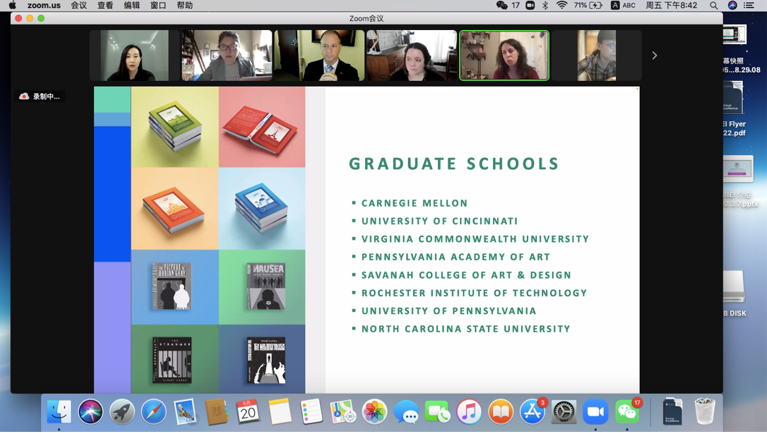Select participant video with glasses woman
Screen dimensions: 767x433
(x=227, y=55)
